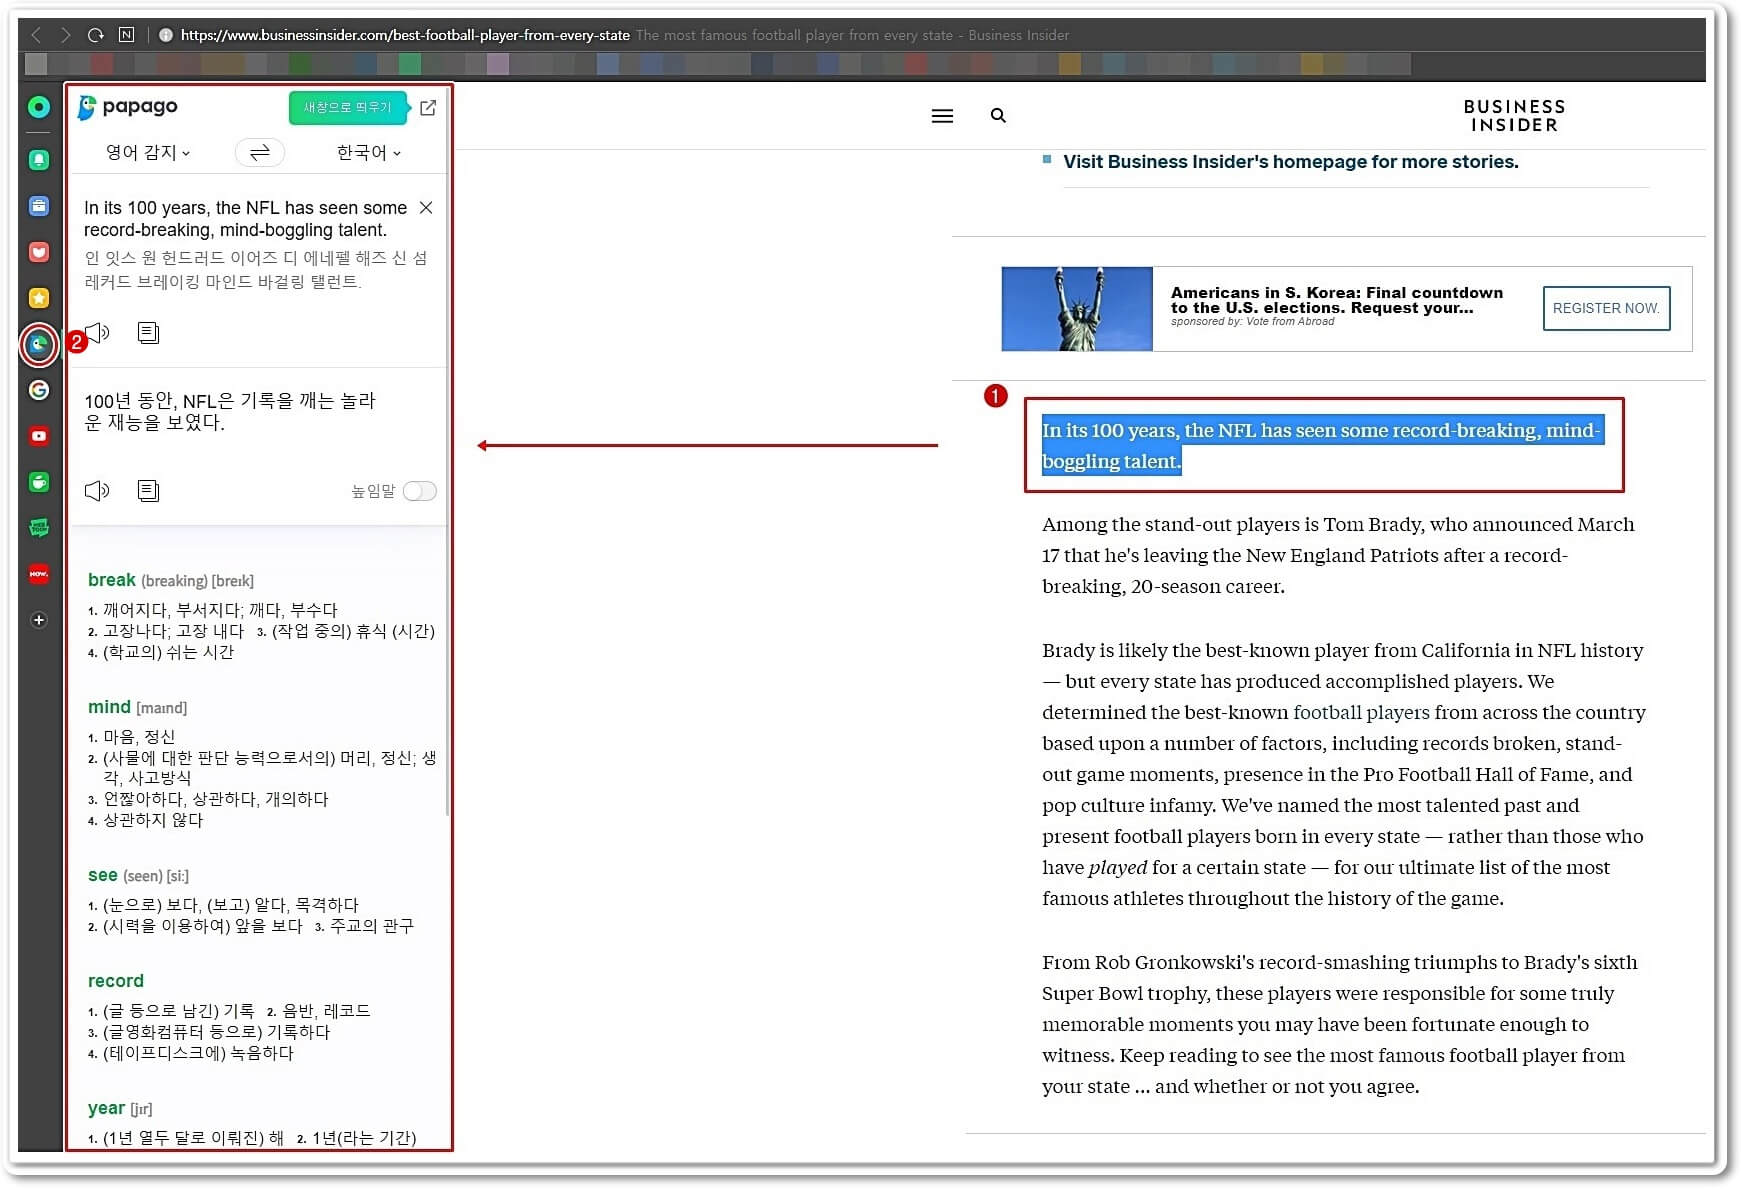Click the 'Americans in S. Korea' ad headline
1741x1189 pixels.
tap(1337, 300)
